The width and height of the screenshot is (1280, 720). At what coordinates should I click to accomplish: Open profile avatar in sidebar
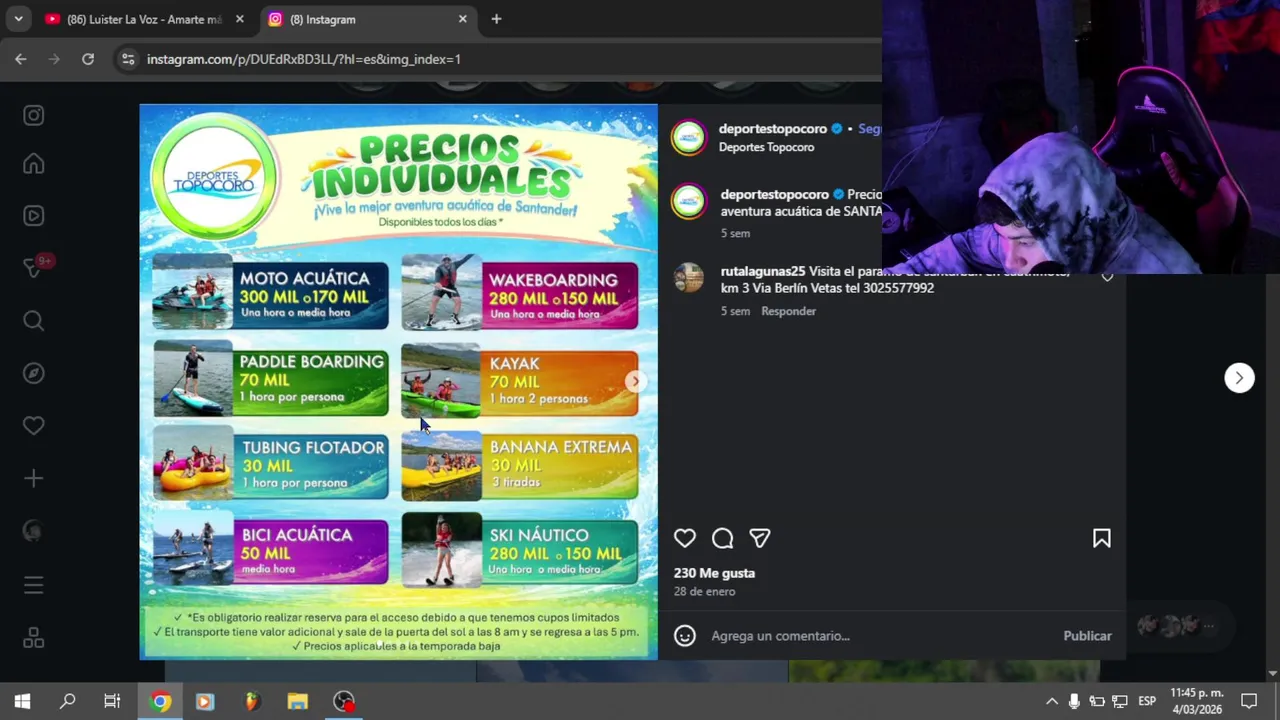click(x=33, y=532)
